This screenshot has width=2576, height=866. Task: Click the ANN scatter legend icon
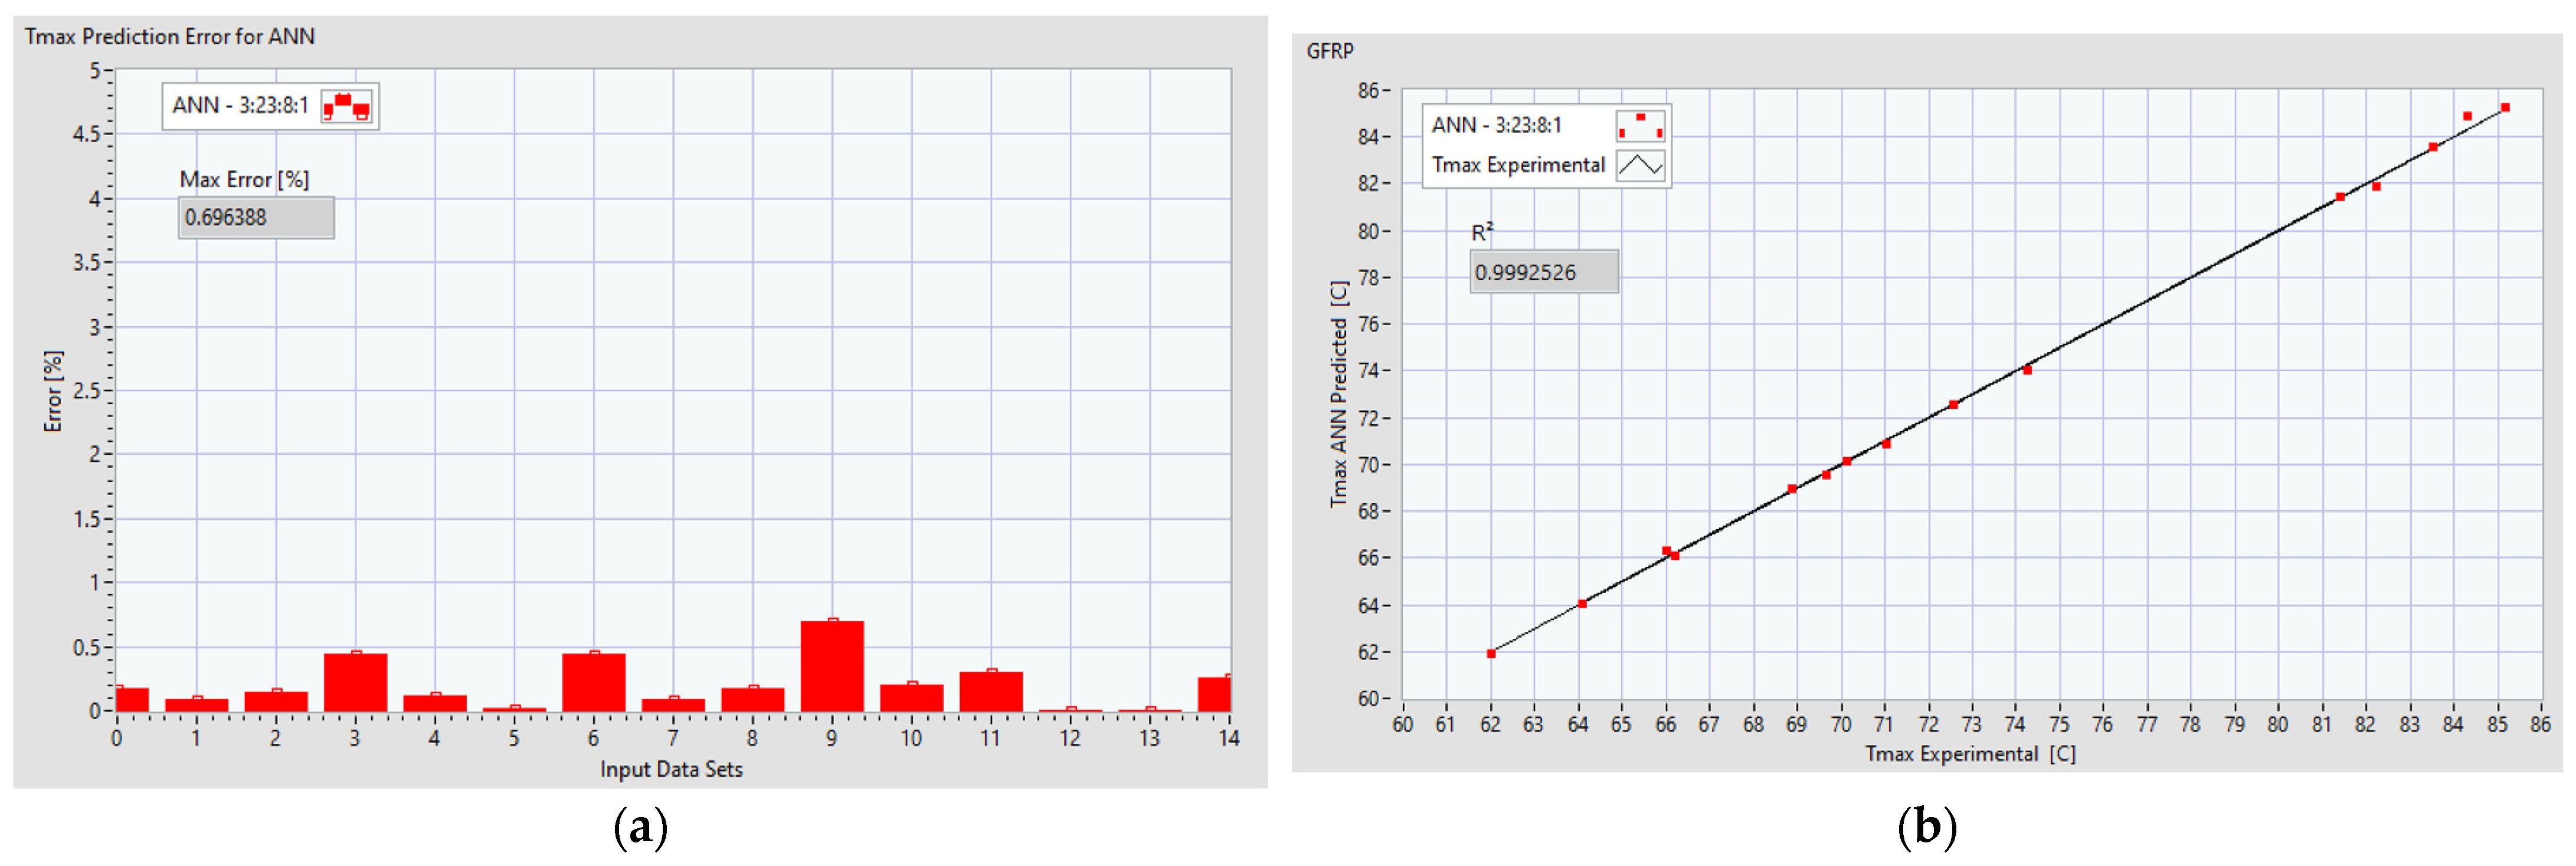(1640, 125)
